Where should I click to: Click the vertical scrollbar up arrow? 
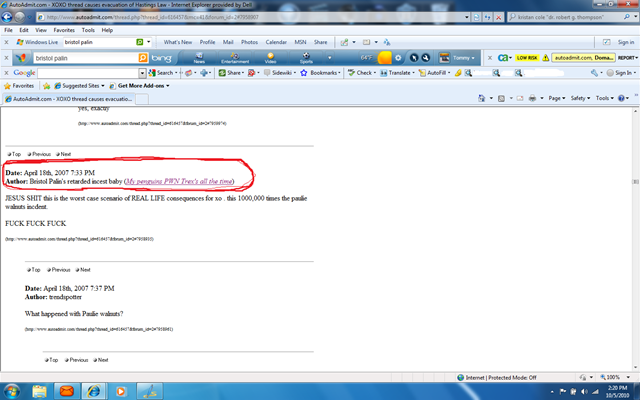(x=636, y=111)
